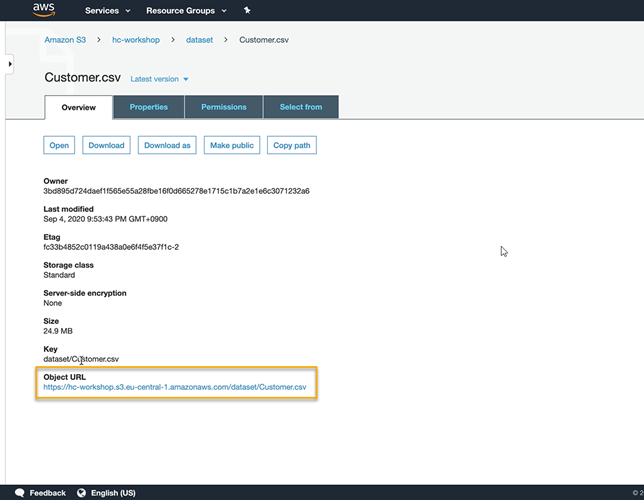Open the Object URL link for Customer.csv
The width and height of the screenshot is (644, 500).
tap(175, 387)
